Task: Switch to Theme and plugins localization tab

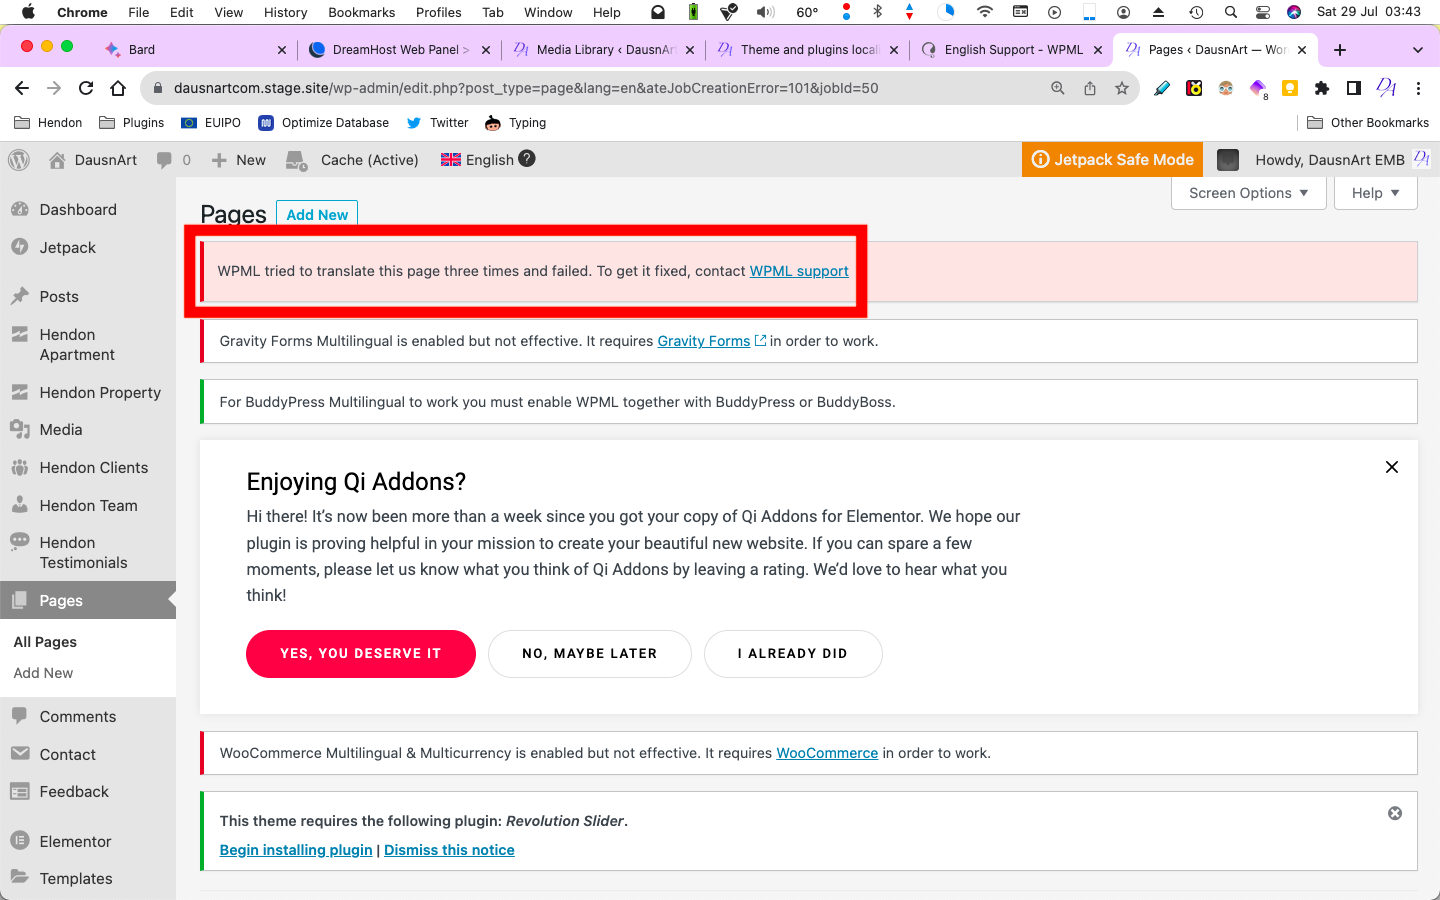Action: pos(808,49)
